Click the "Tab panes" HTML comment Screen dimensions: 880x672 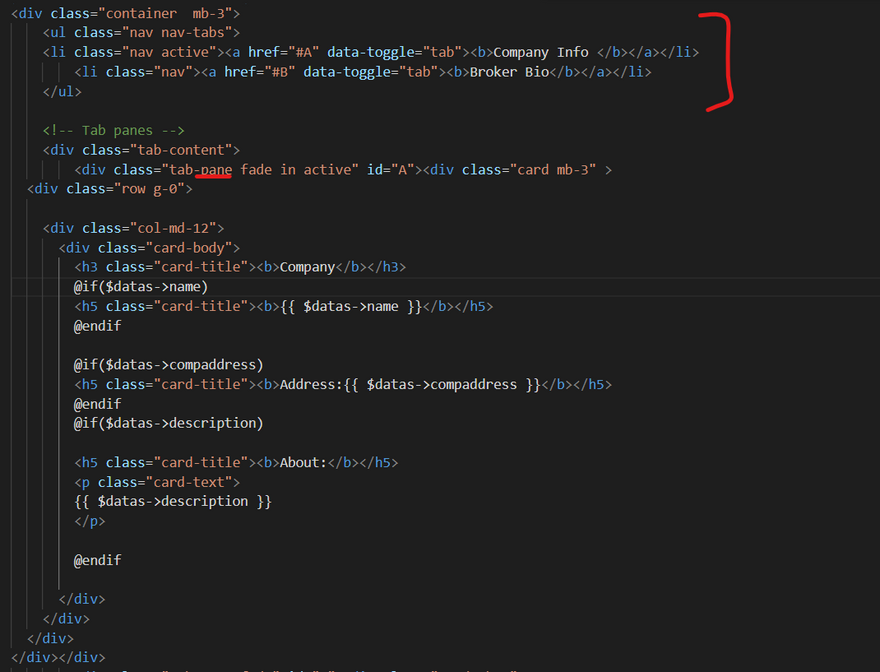click(x=113, y=131)
